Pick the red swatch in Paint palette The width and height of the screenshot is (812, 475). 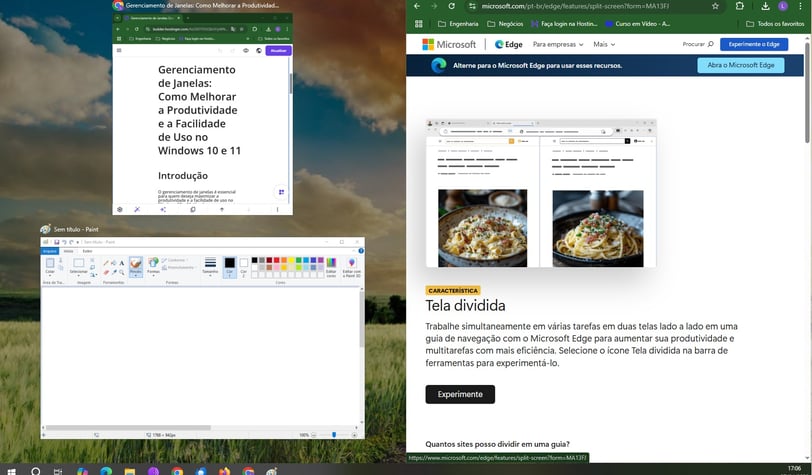277,260
